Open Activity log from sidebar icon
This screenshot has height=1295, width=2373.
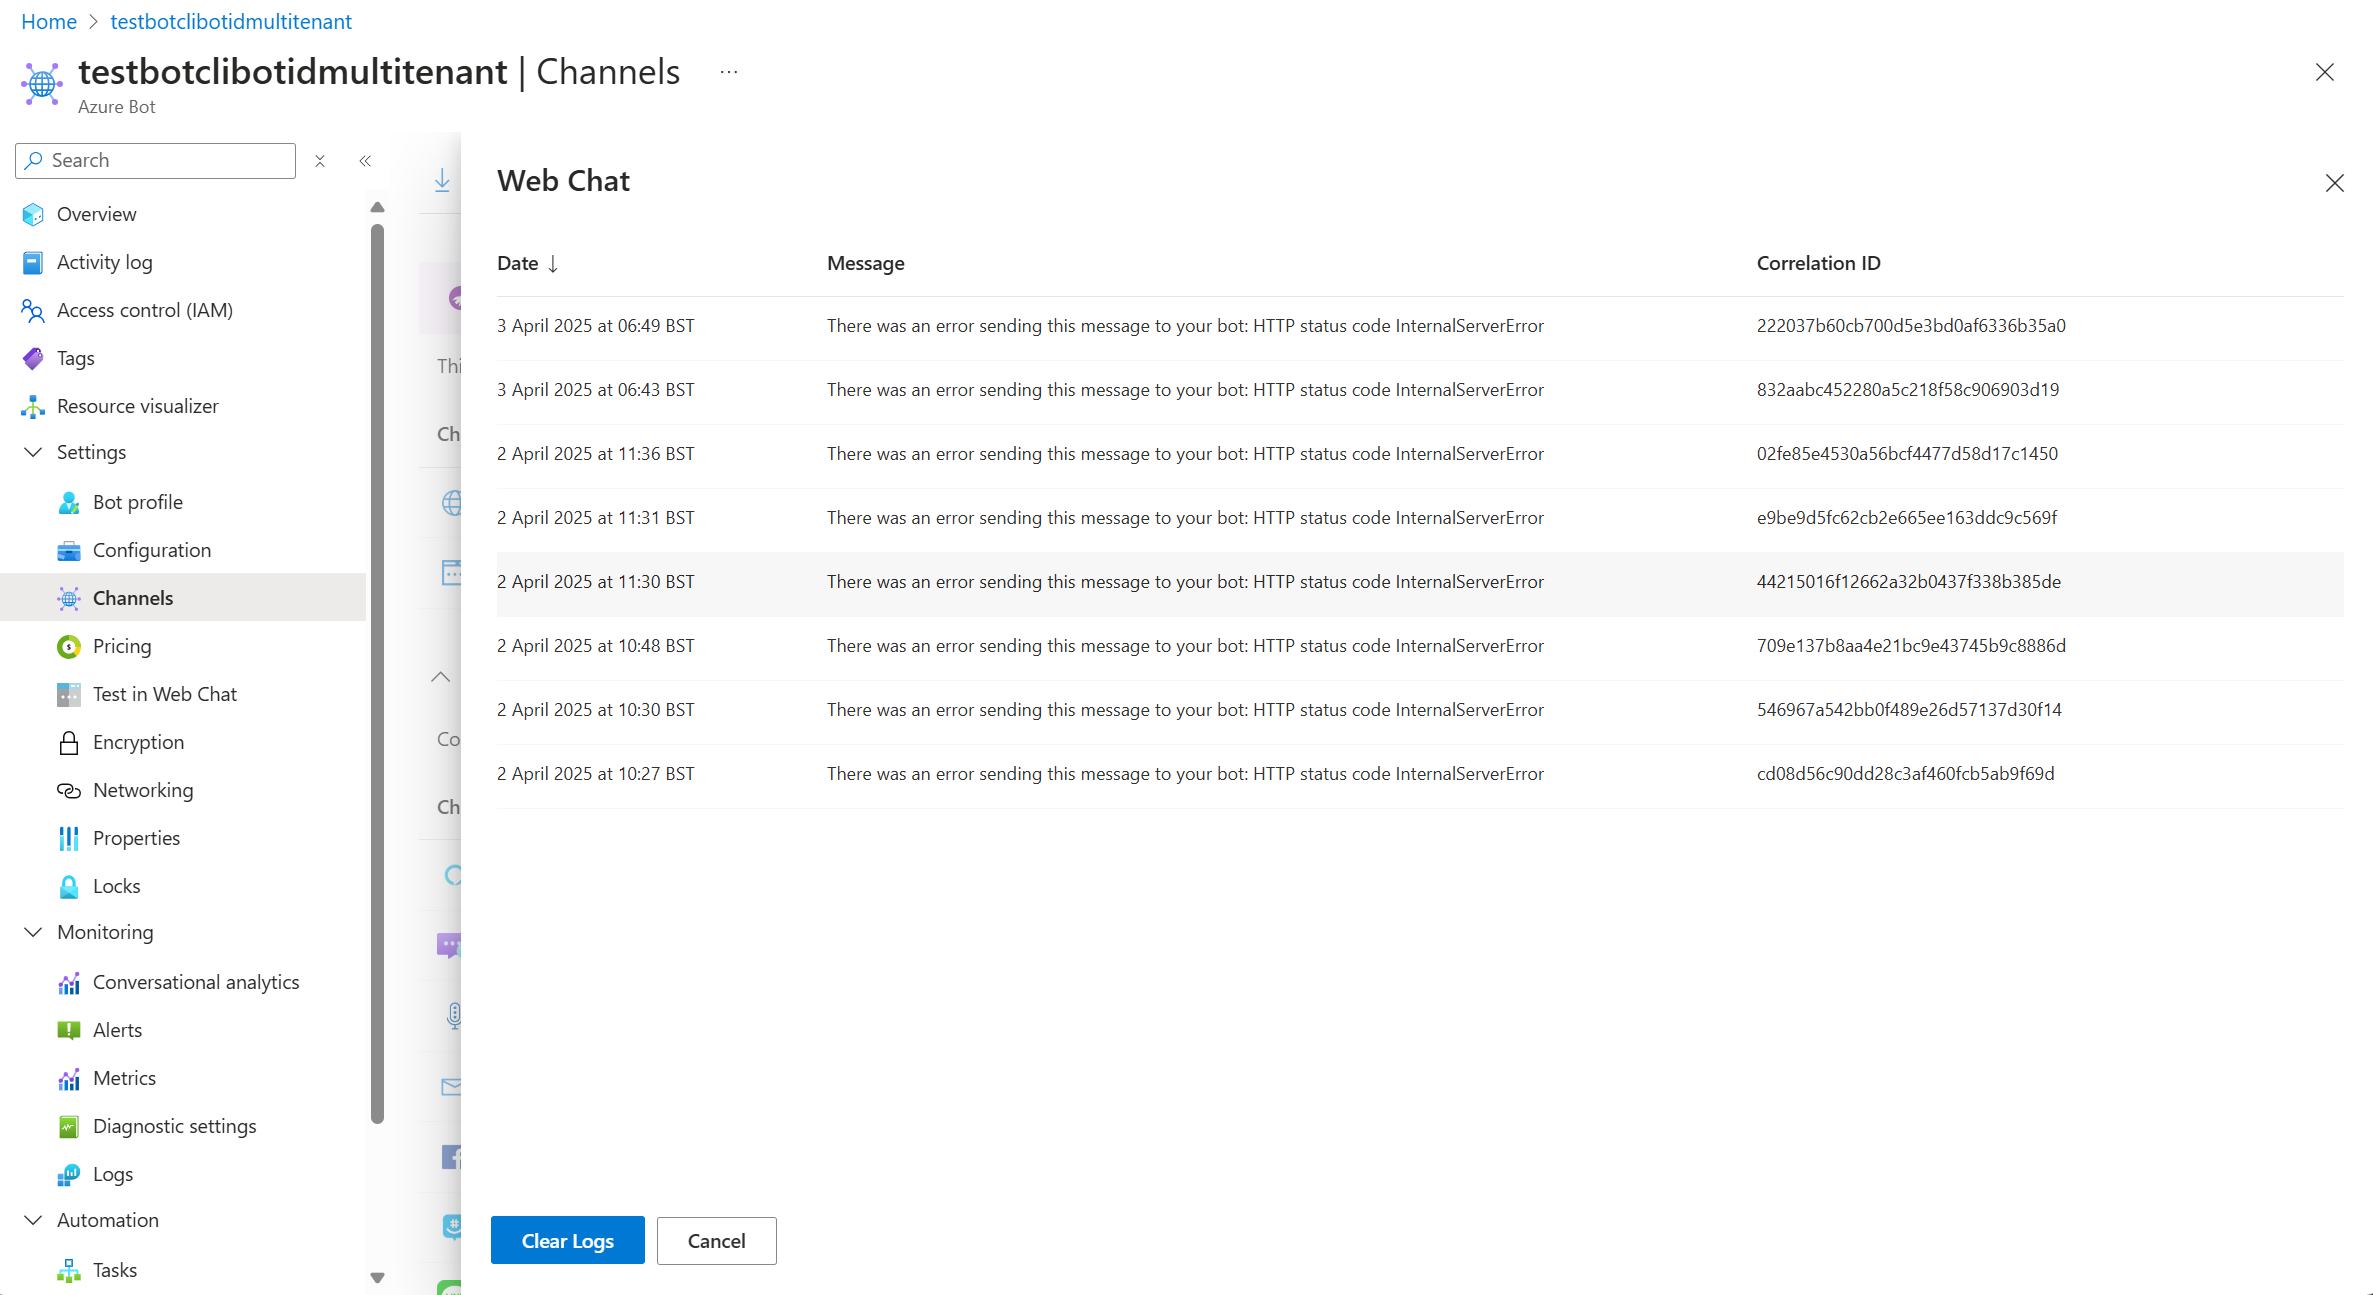pos(33,262)
